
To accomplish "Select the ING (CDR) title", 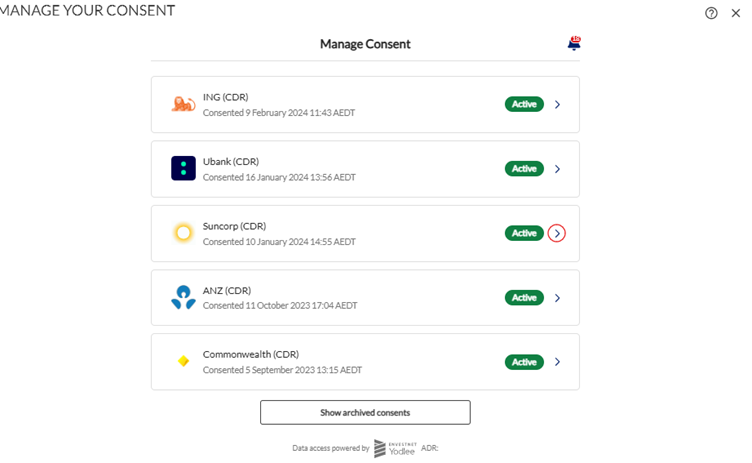I will point(225,97).
